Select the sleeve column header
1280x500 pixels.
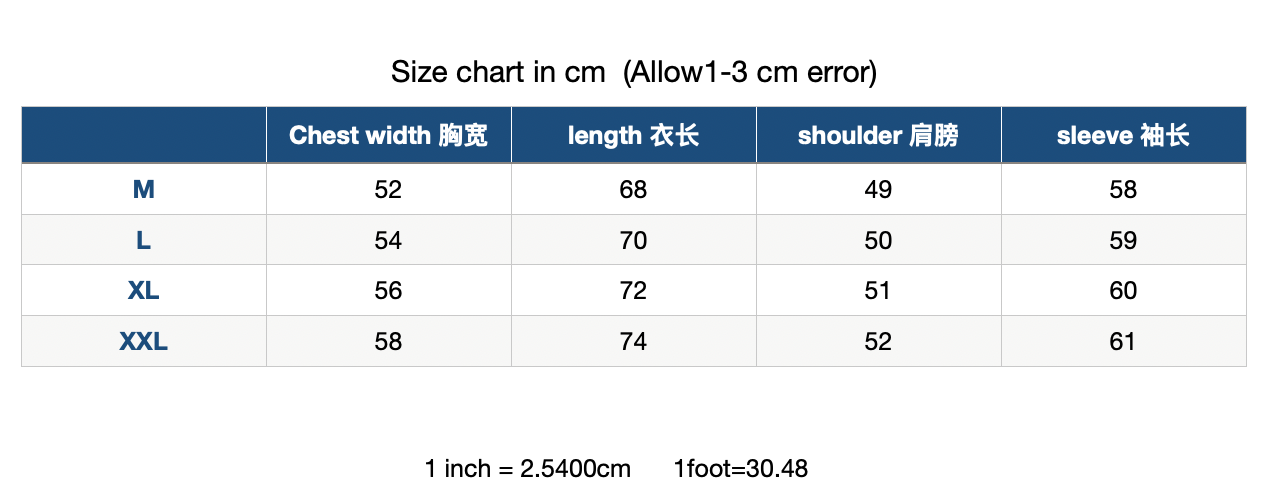click(1123, 135)
